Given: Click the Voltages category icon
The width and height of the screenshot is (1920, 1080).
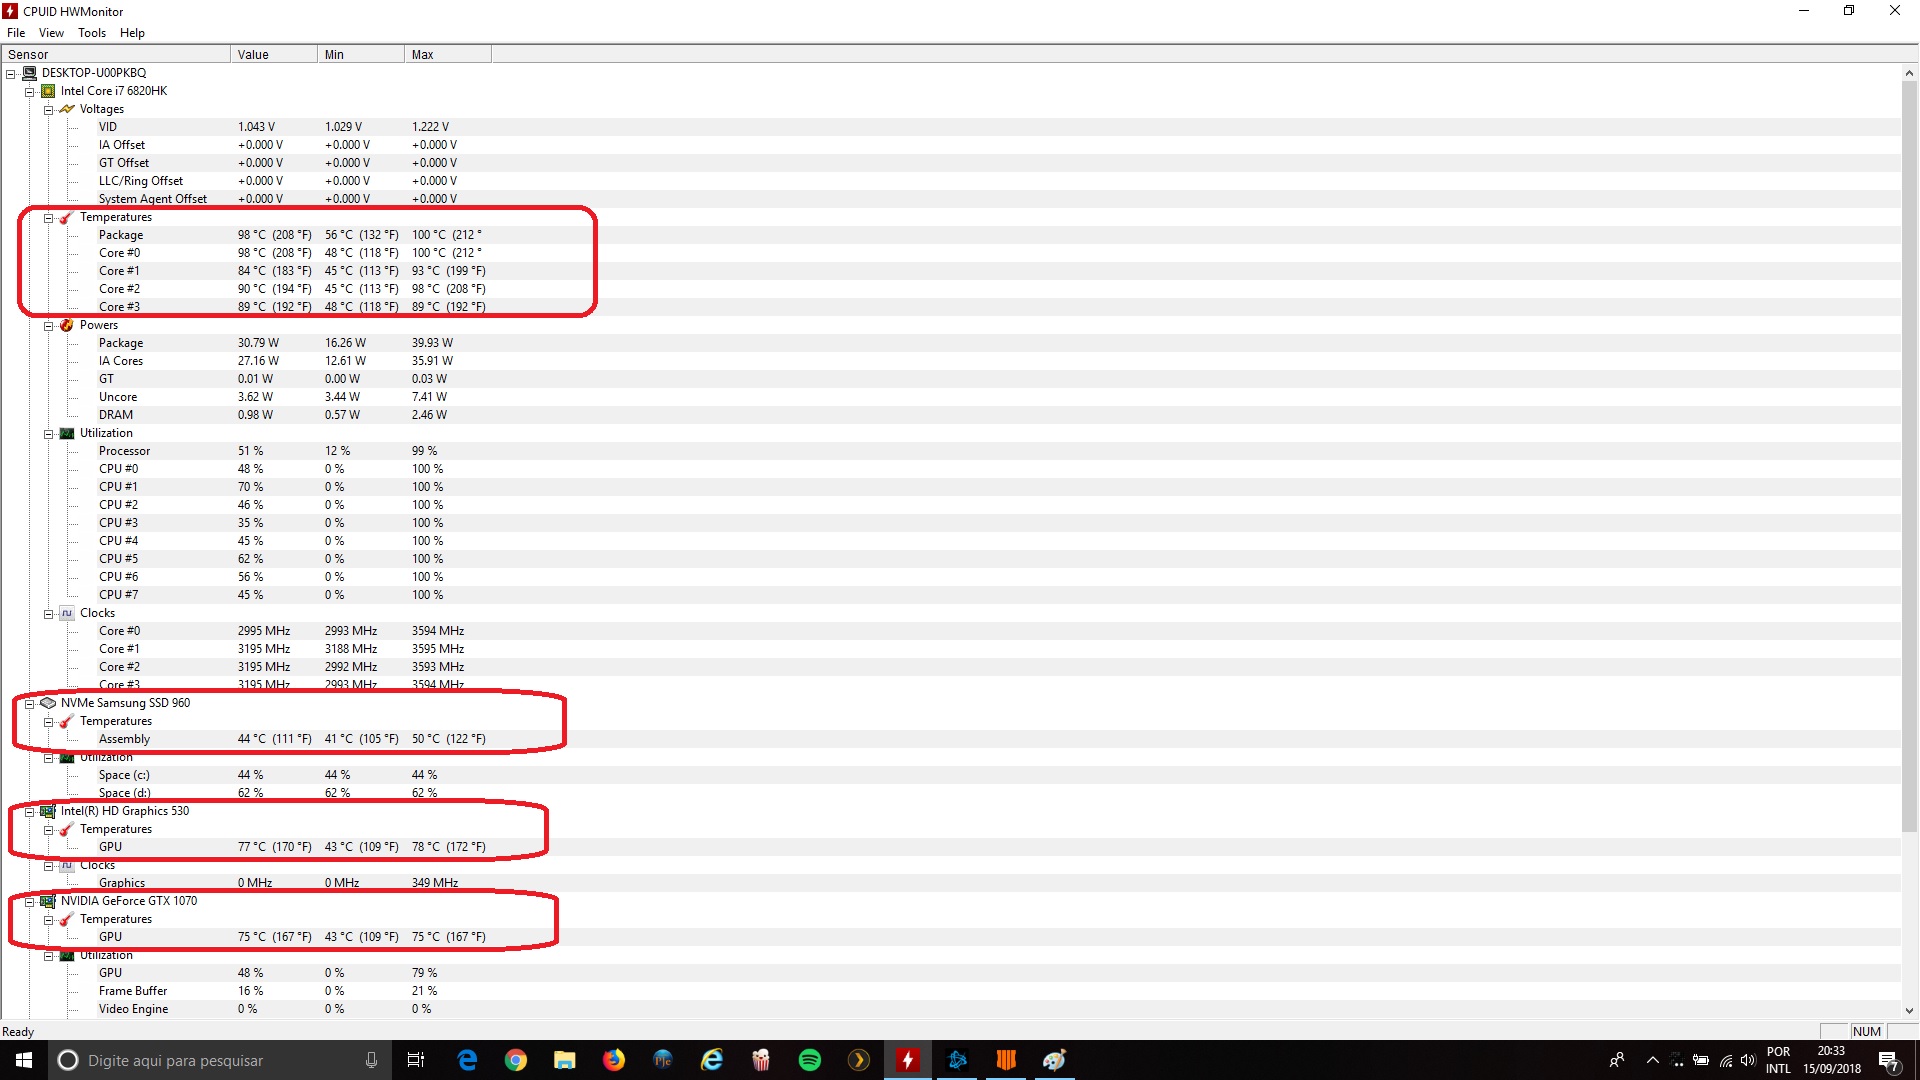Looking at the screenshot, I should [67, 109].
